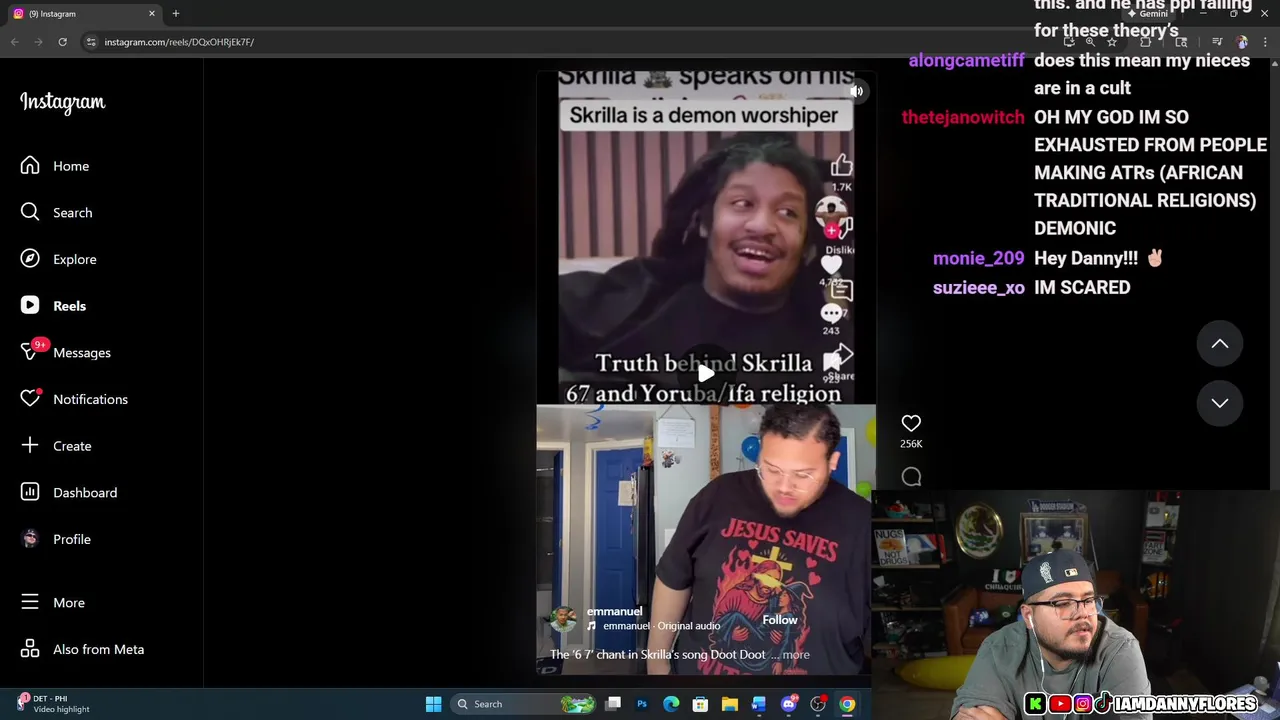Image resolution: width=1280 pixels, height=720 pixels.
Task: Click the browser Back arrow
Action: click(x=15, y=42)
